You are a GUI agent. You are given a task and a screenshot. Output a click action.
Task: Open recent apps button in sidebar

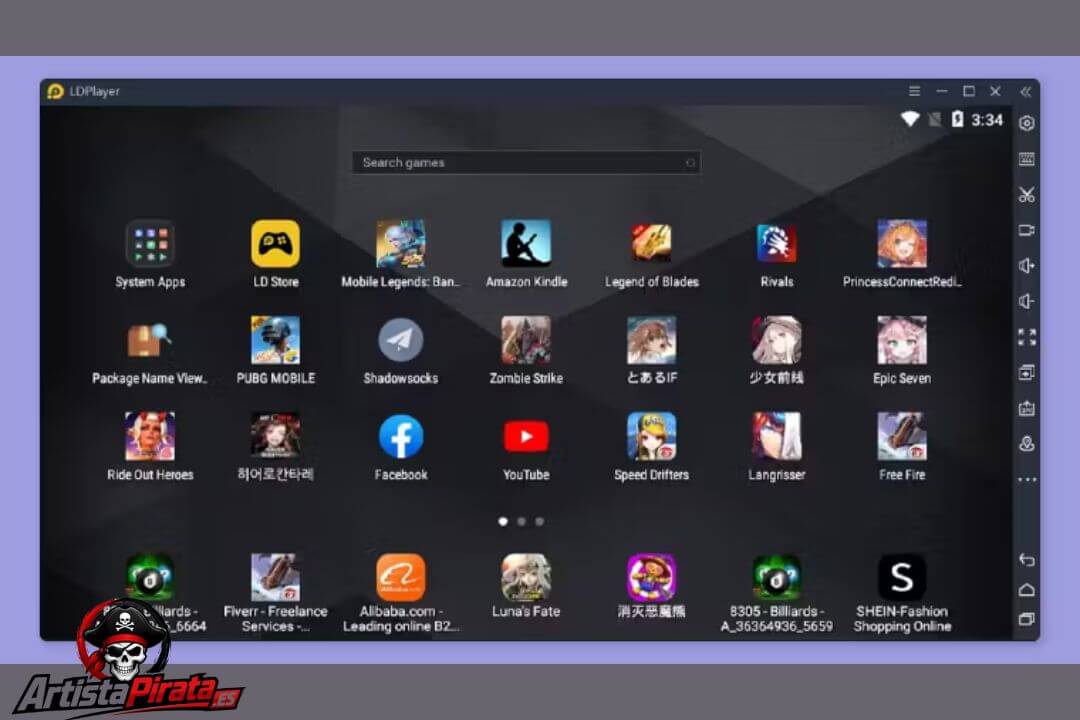pyautogui.click(x=1026, y=619)
